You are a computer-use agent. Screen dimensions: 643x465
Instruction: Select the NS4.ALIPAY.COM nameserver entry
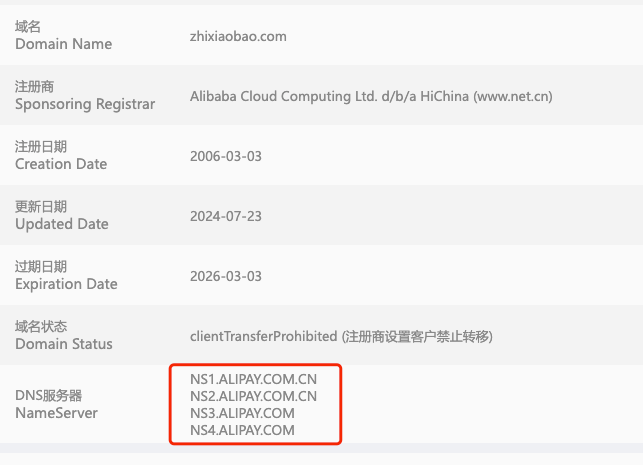(242, 430)
